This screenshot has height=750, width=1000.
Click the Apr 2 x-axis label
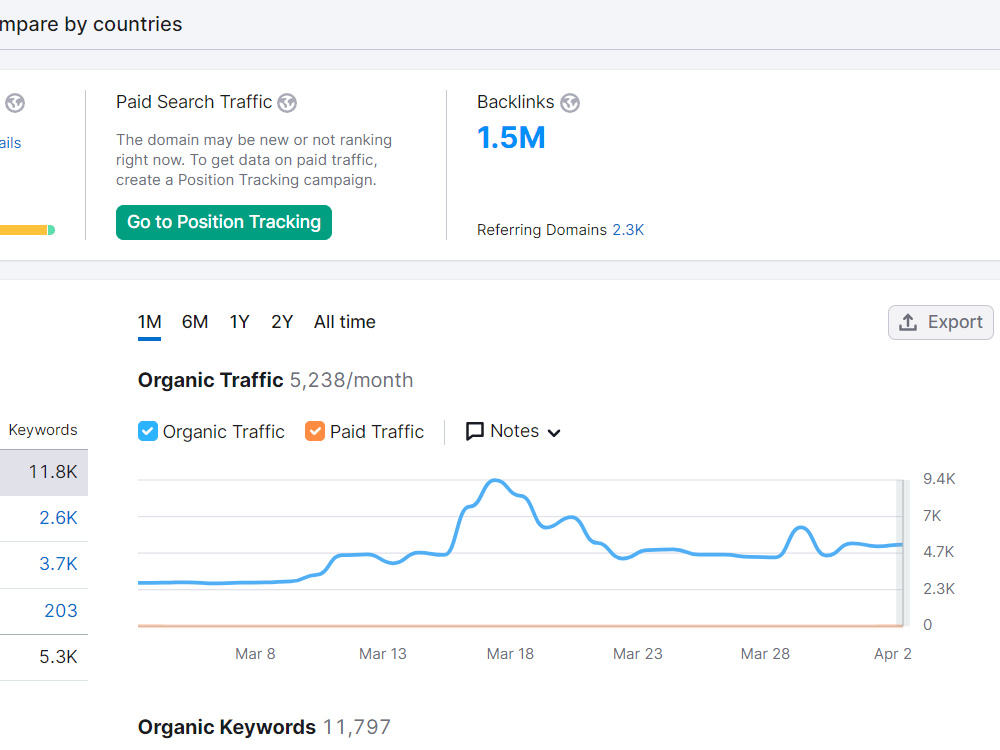(x=893, y=654)
